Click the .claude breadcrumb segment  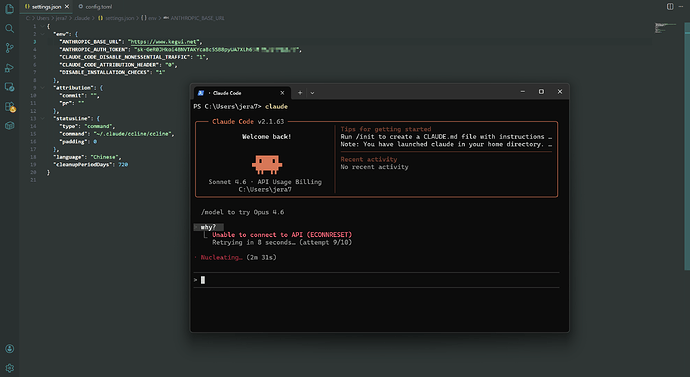coord(81,18)
